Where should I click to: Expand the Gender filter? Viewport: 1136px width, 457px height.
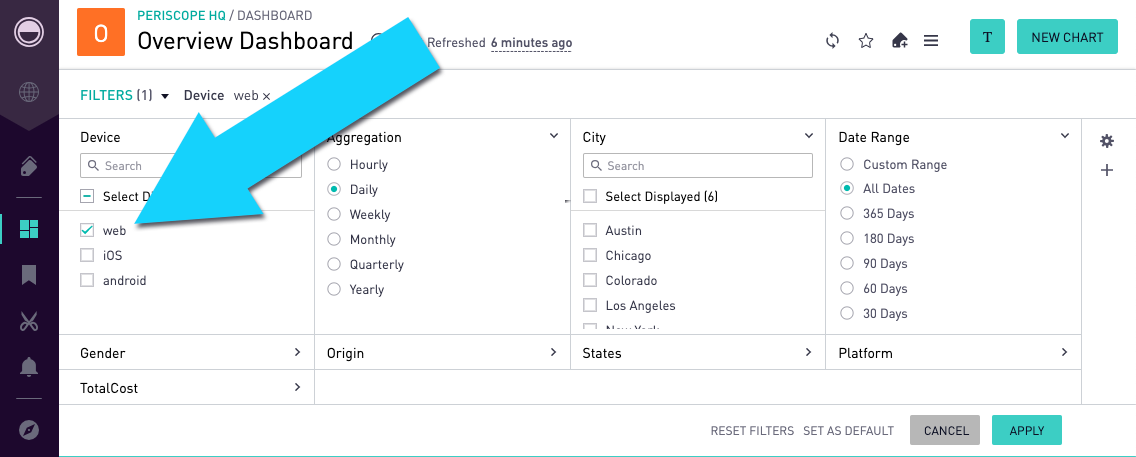tap(187, 353)
